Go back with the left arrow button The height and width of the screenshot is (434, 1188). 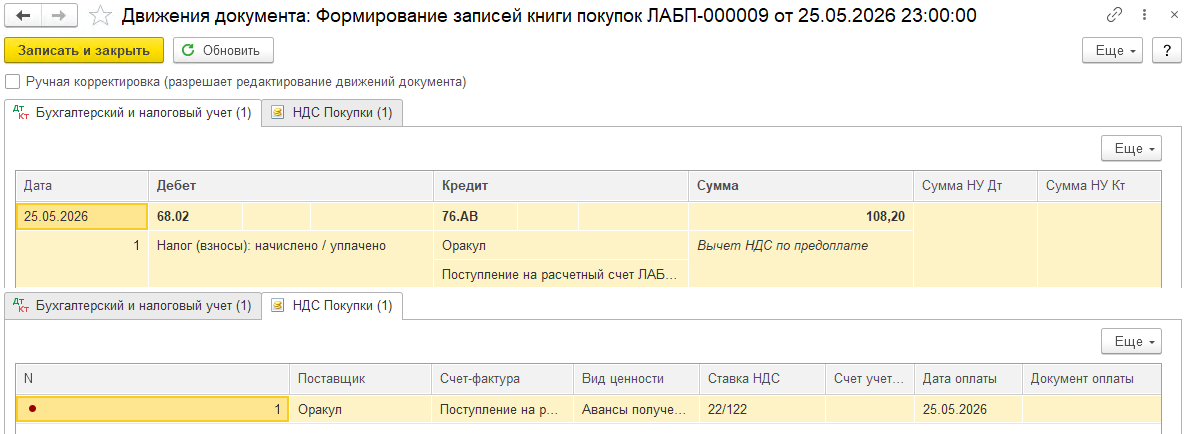(x=23, y=15)
